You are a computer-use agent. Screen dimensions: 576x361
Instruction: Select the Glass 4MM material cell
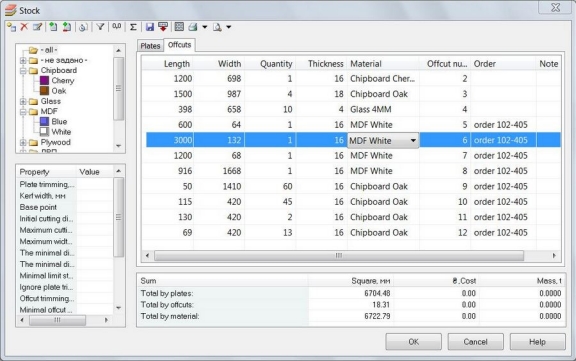(383, 109)
